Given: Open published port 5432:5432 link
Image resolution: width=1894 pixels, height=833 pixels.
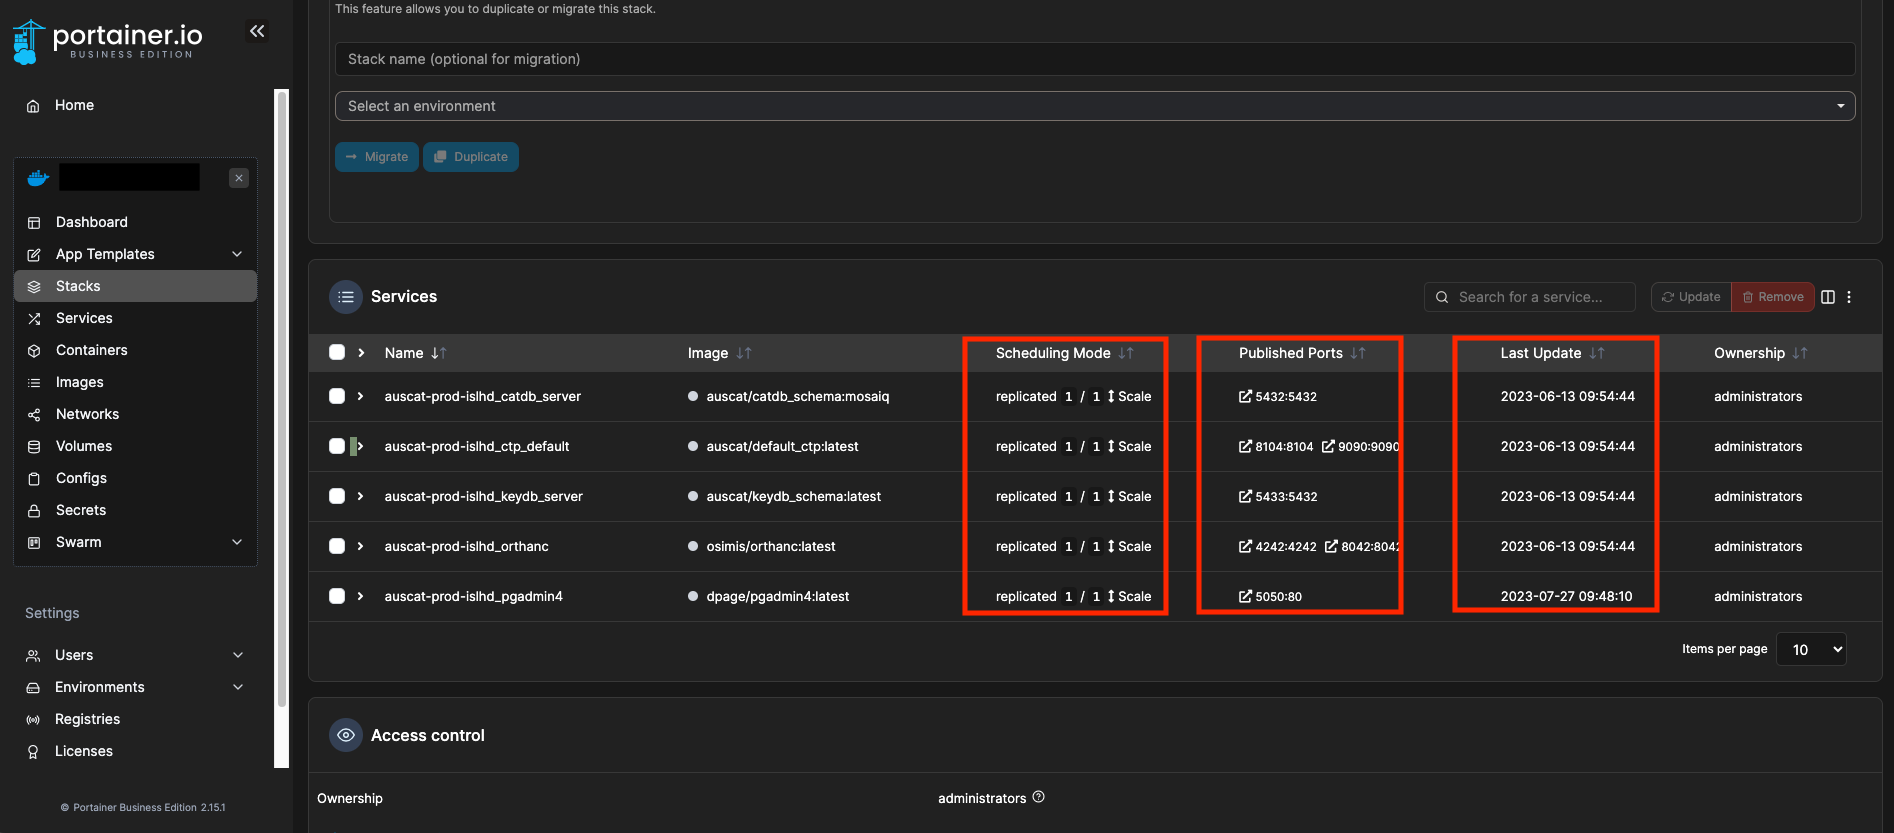Looking at the screenshot, I should [x=1278, y=397].
